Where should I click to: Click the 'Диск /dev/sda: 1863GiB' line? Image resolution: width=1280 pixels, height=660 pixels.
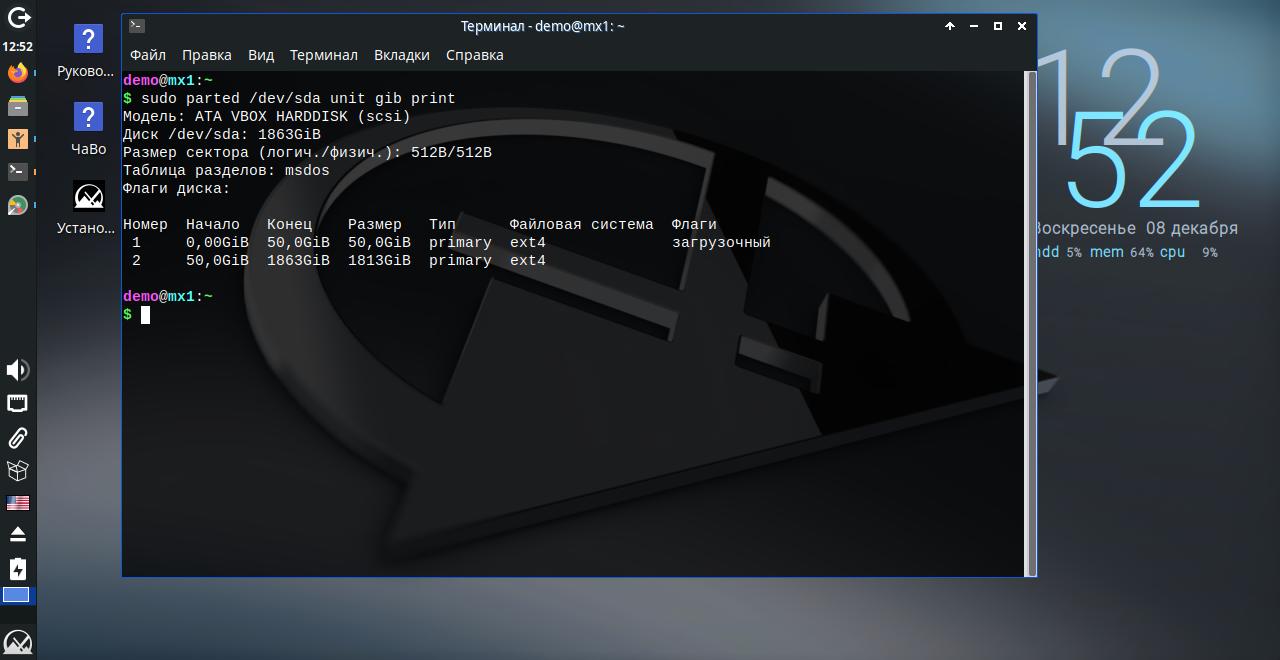[x=222, y=134]
